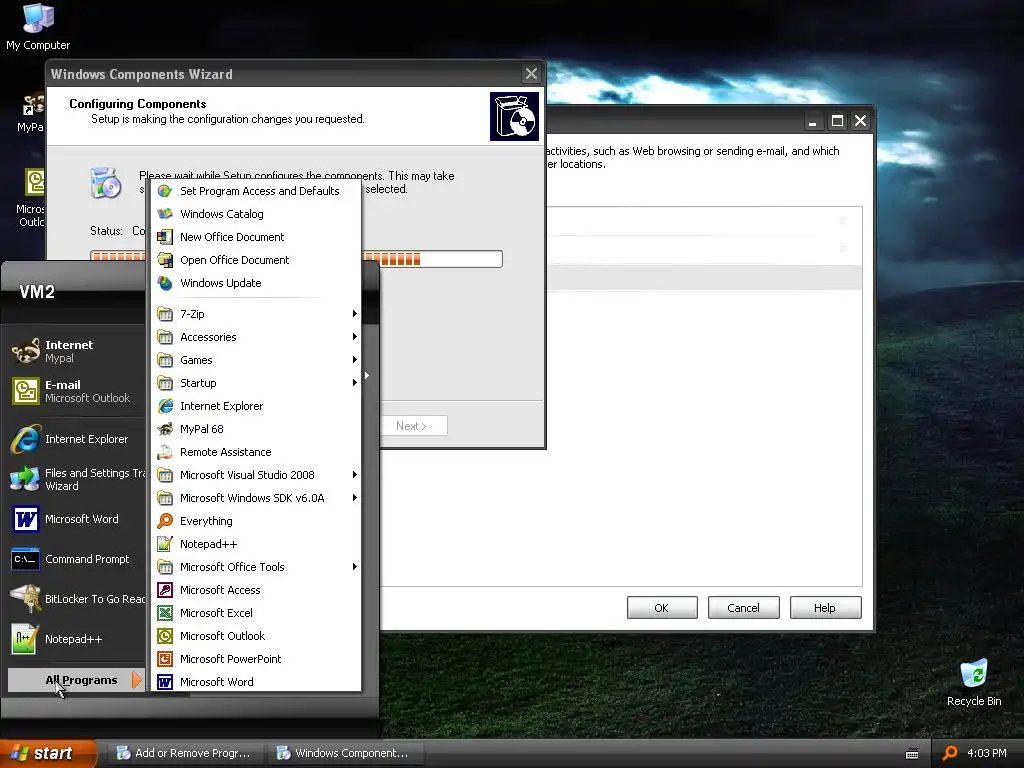Open pinned Internet Mypal item

tap(76, 351)
